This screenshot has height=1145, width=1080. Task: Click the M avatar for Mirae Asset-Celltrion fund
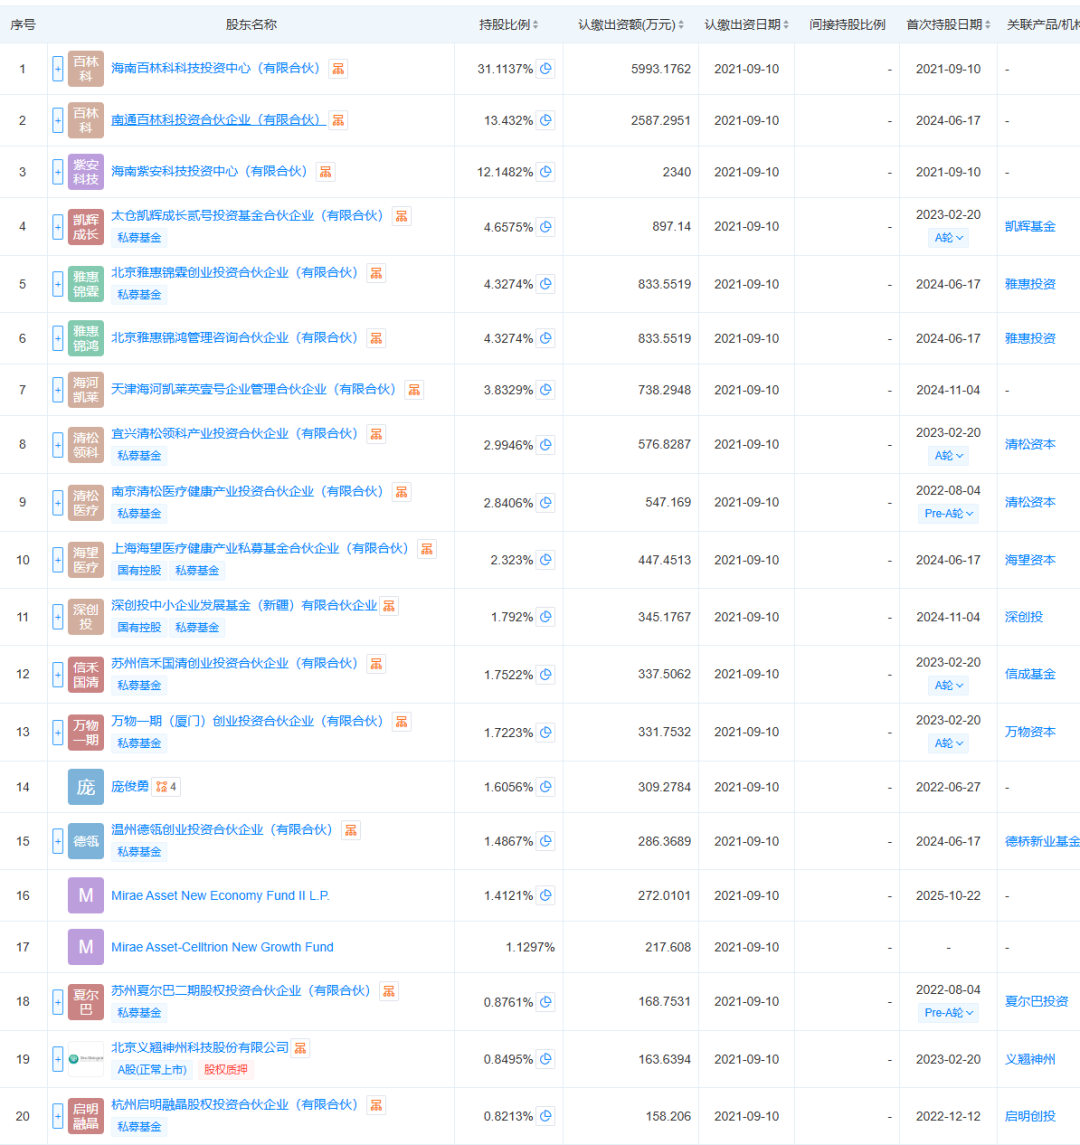coord(85,947)
